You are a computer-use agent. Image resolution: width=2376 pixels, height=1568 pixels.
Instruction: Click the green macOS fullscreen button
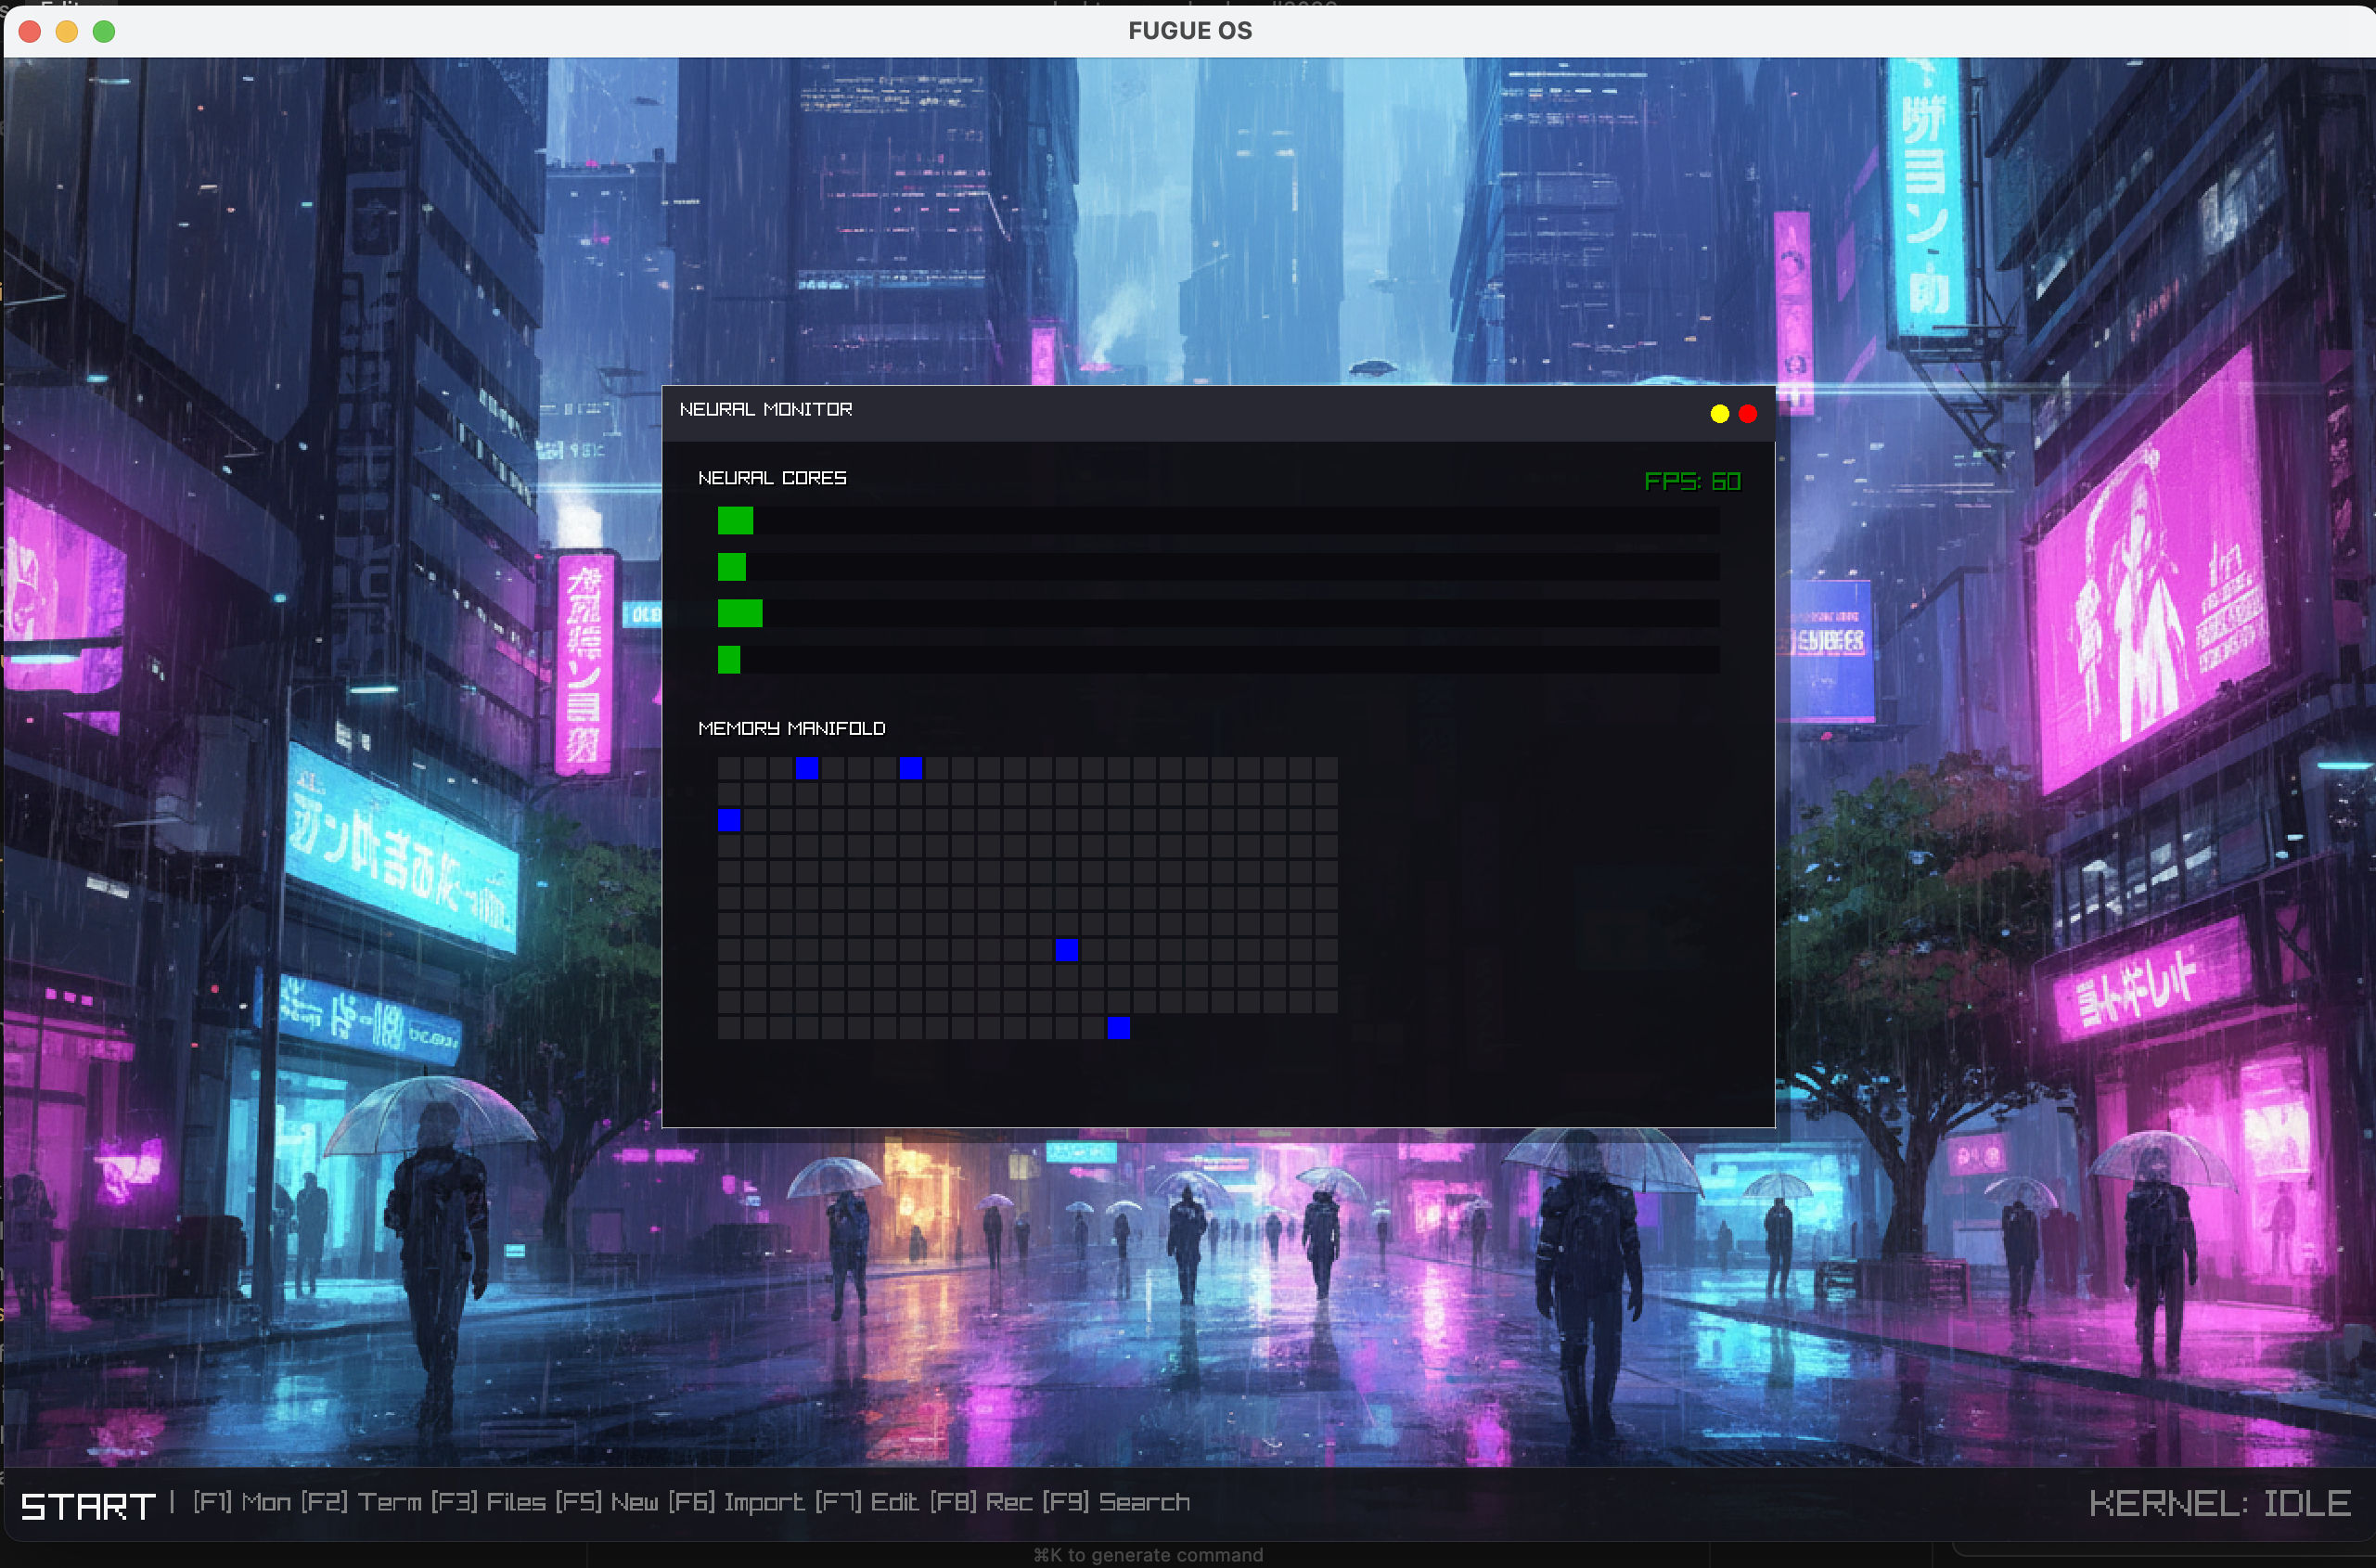tap(104, 31)
